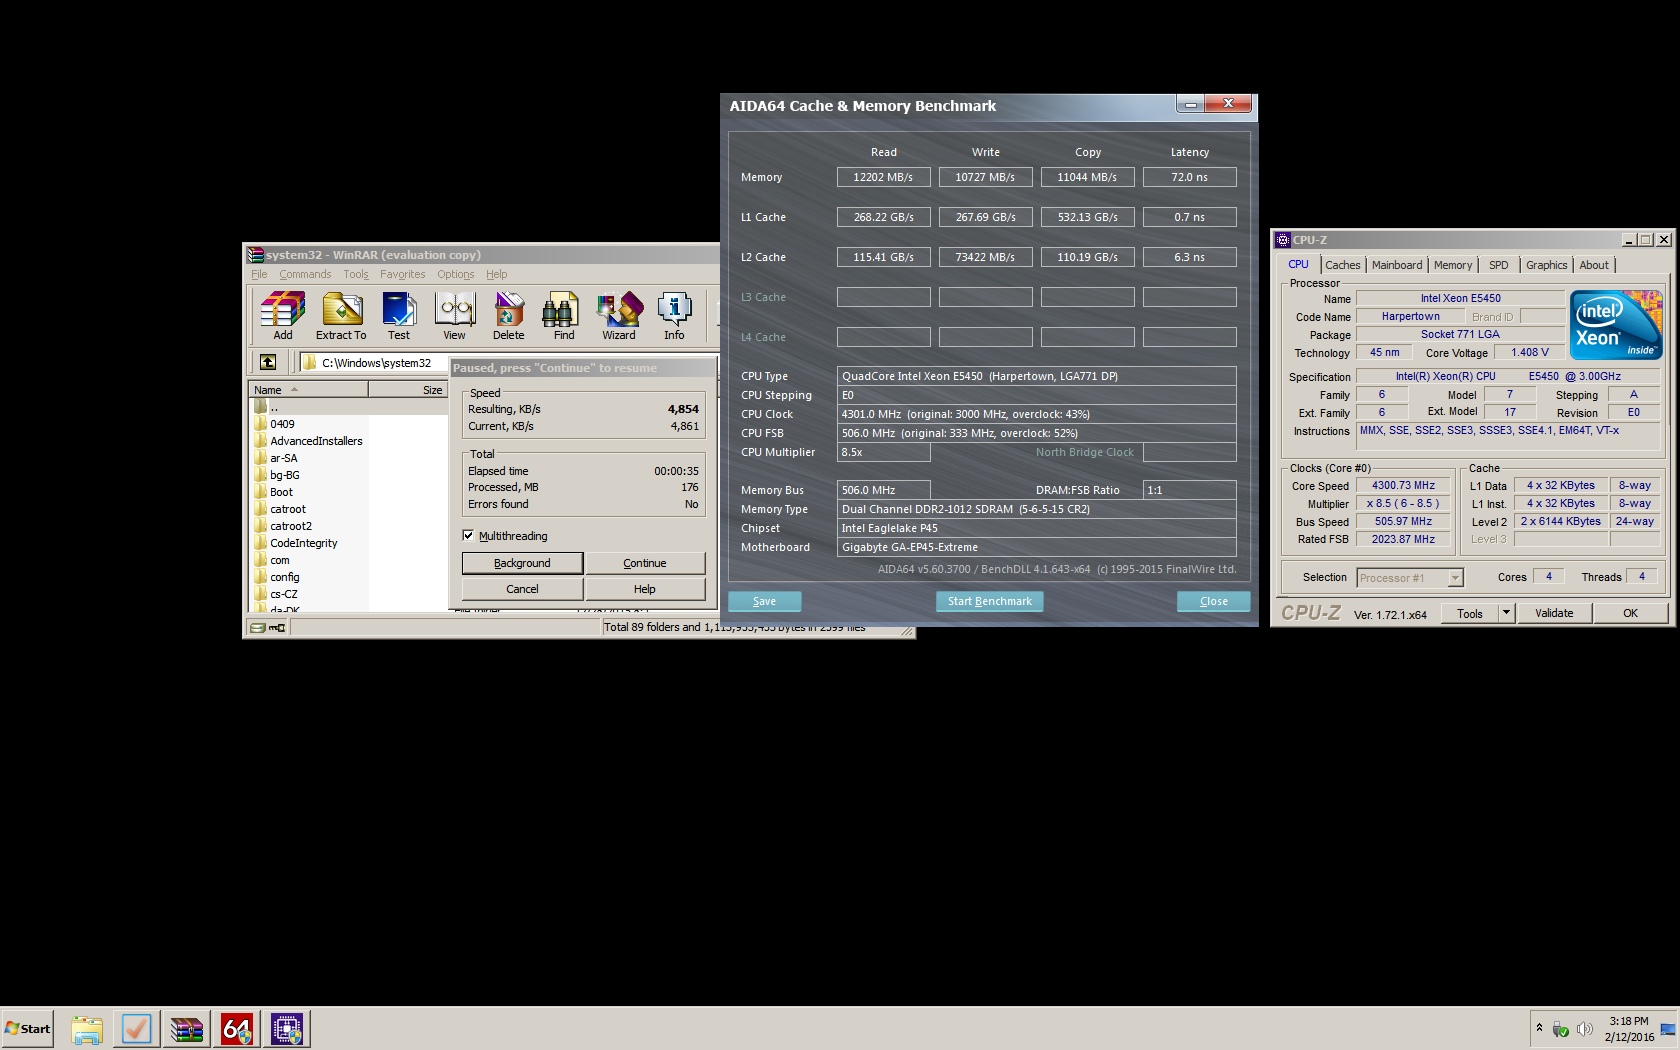Image resolution: width=1680 pixels, height=1050 pixels.
Task: Open the Wizard tool in WinRAR
Action: coord(619,315)
